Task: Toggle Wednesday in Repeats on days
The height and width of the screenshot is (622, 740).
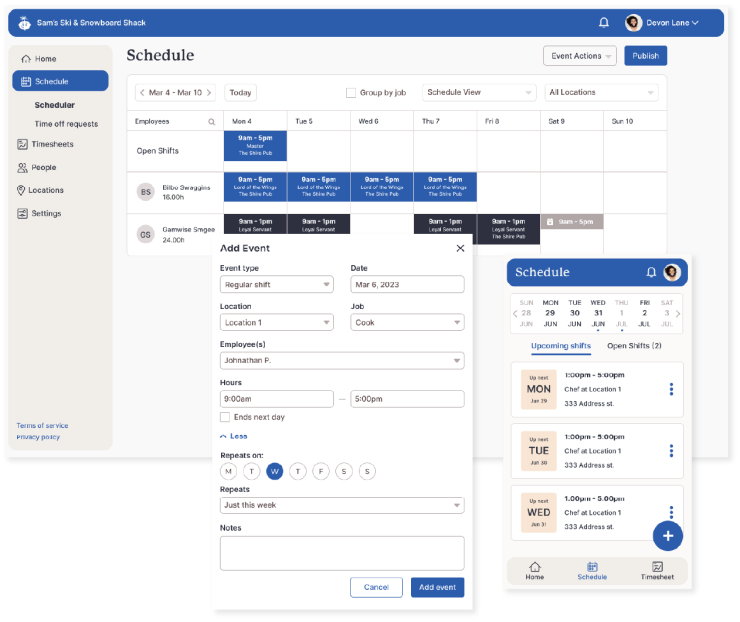Action: tap(275, 471)
